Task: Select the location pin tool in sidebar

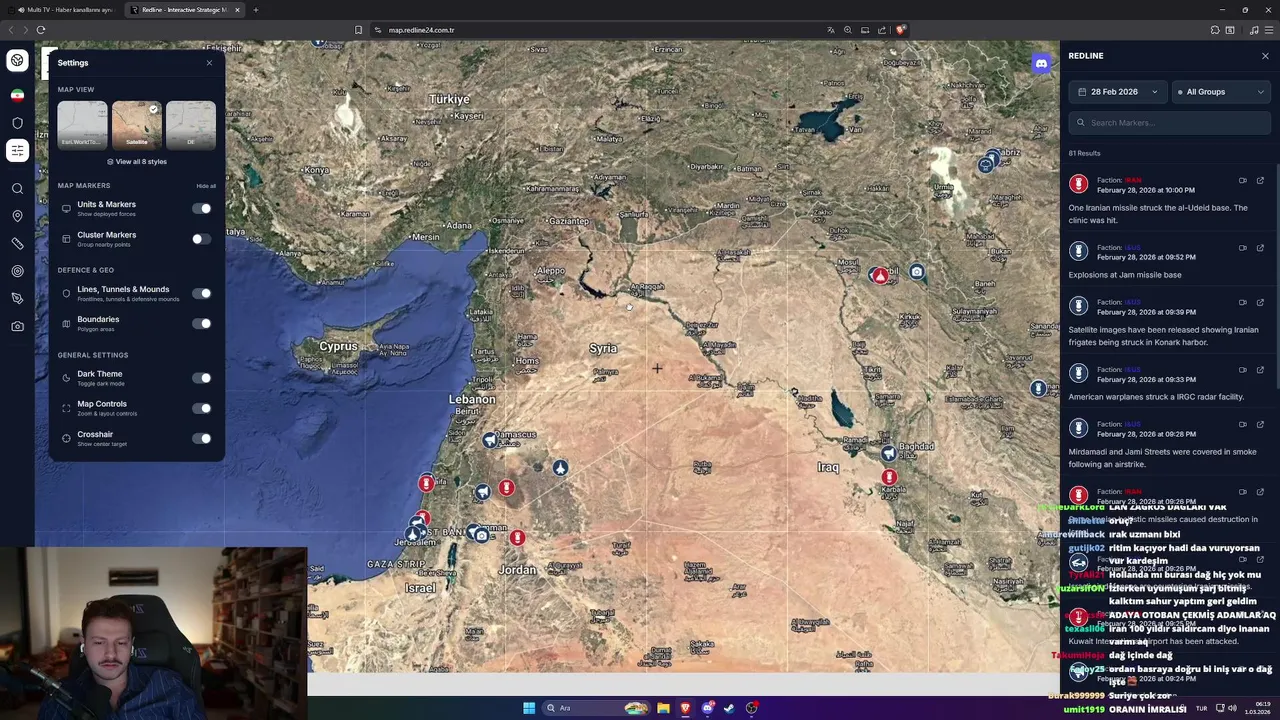Action: (17, 216)
